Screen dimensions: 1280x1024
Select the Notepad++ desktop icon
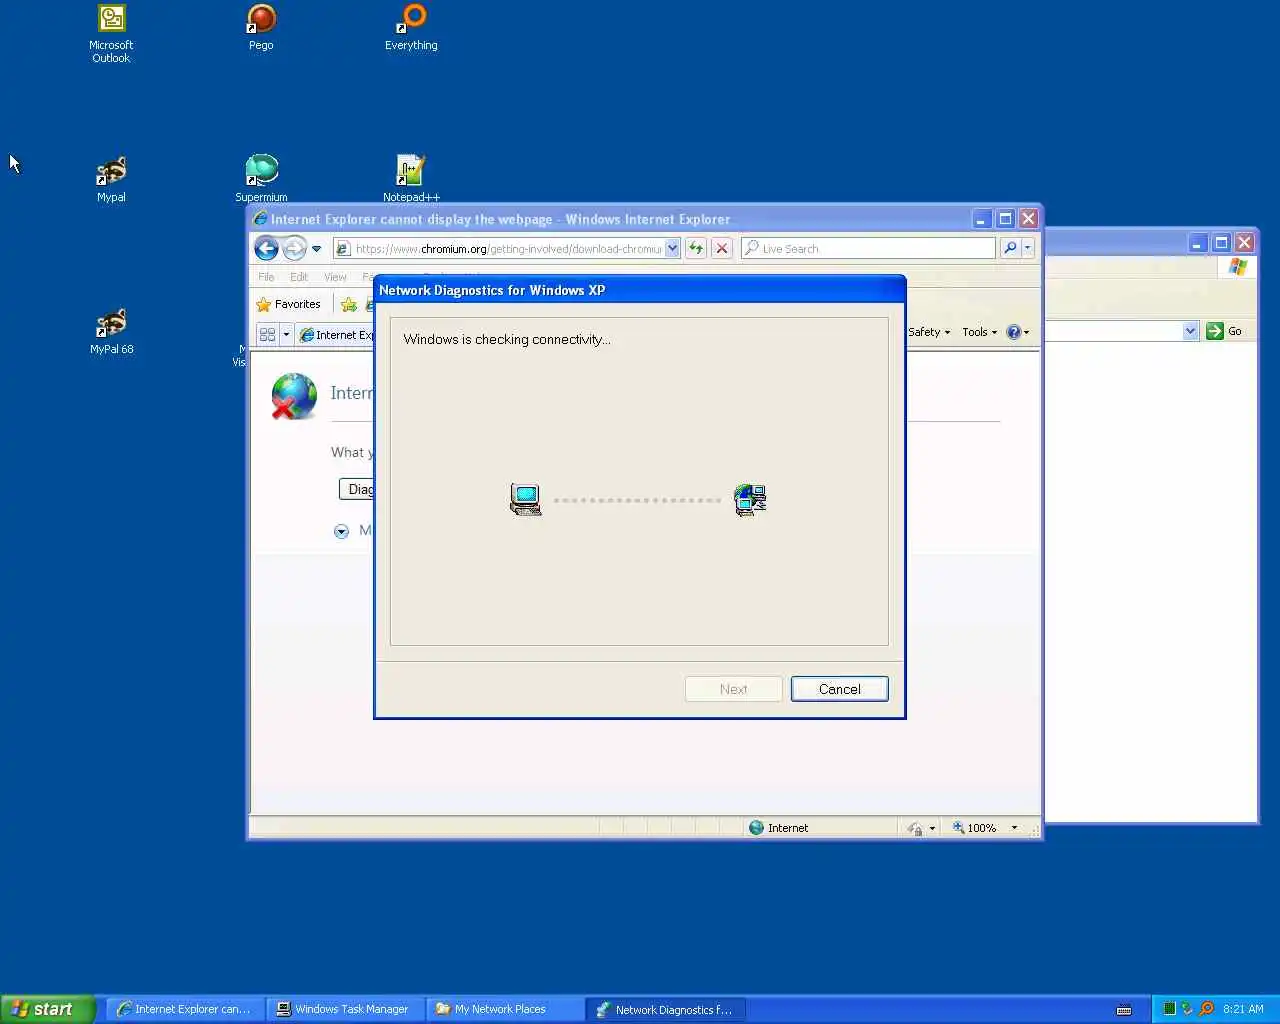tap(411, 179)
